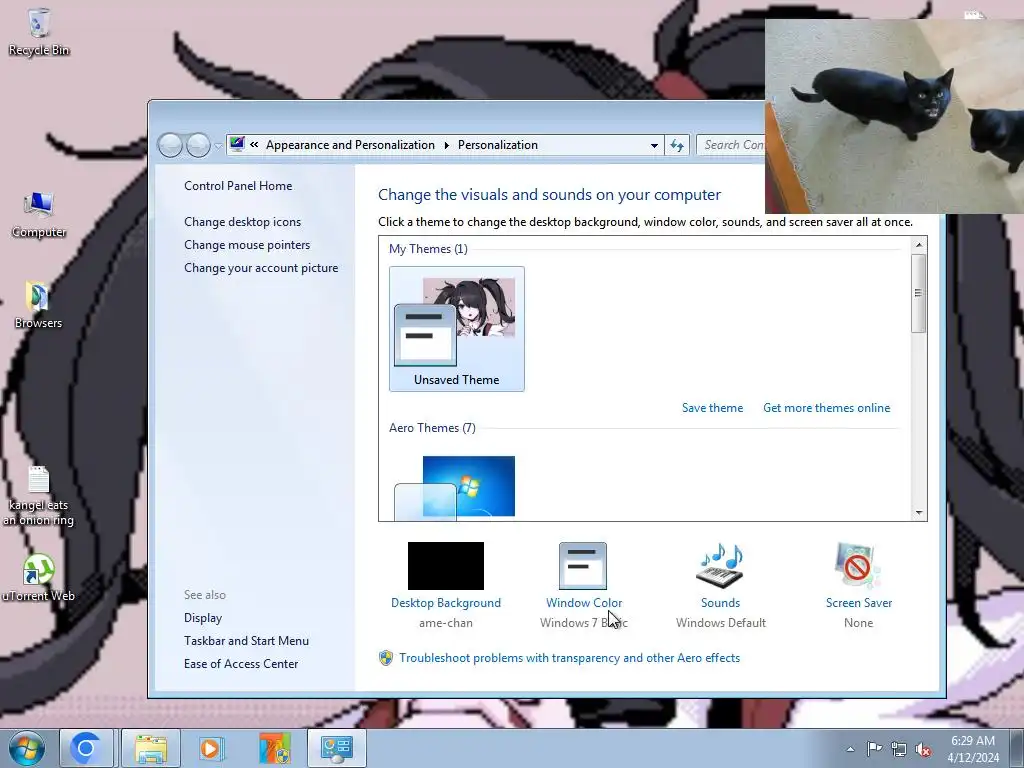The width and height of the screenshot is (1024, 768).
Task: Click the muted volume tray icon
Action: (x=923, y=749)
